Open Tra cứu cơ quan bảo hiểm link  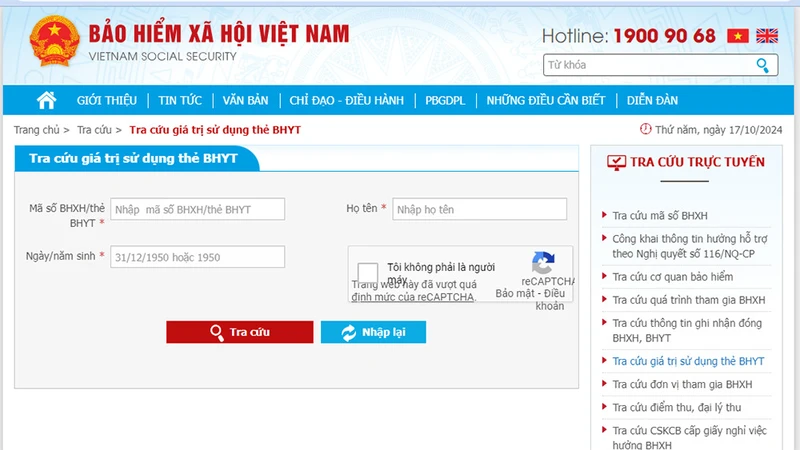click(x=672, y=277)
